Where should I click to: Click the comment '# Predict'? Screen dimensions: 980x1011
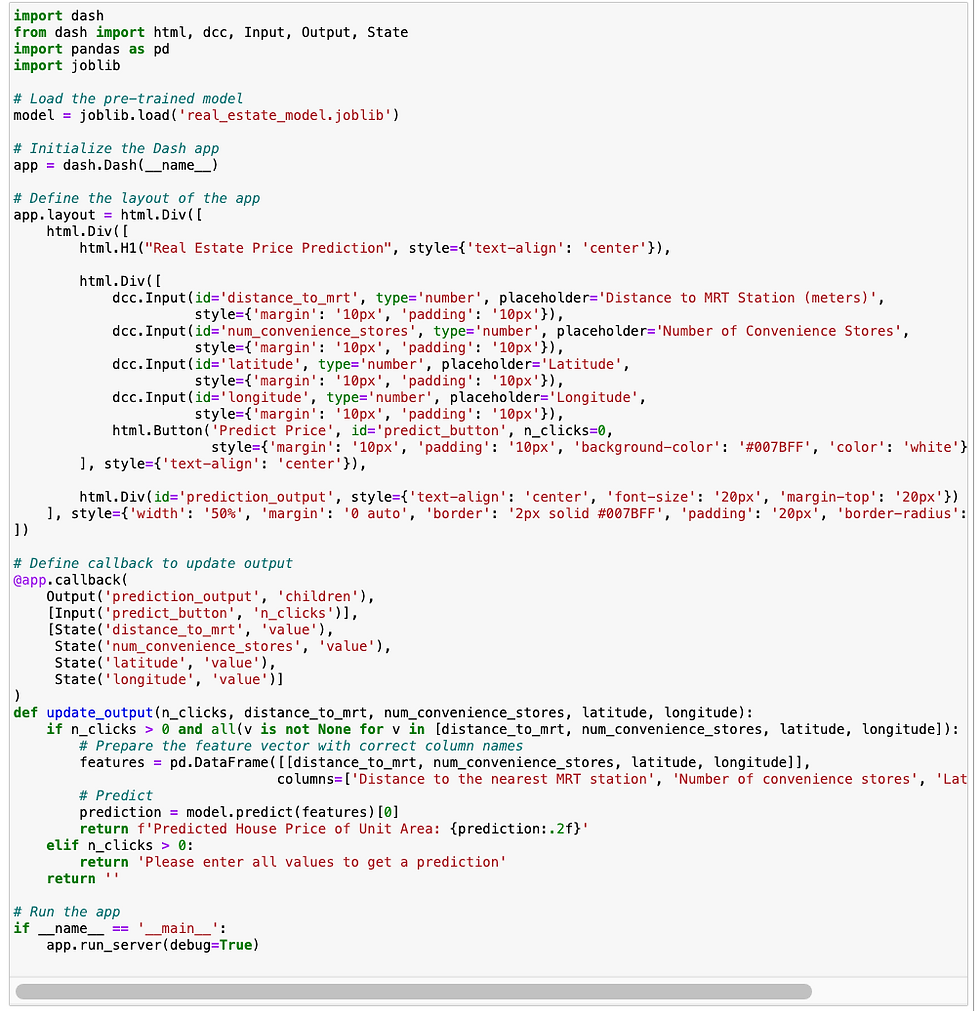117,796
